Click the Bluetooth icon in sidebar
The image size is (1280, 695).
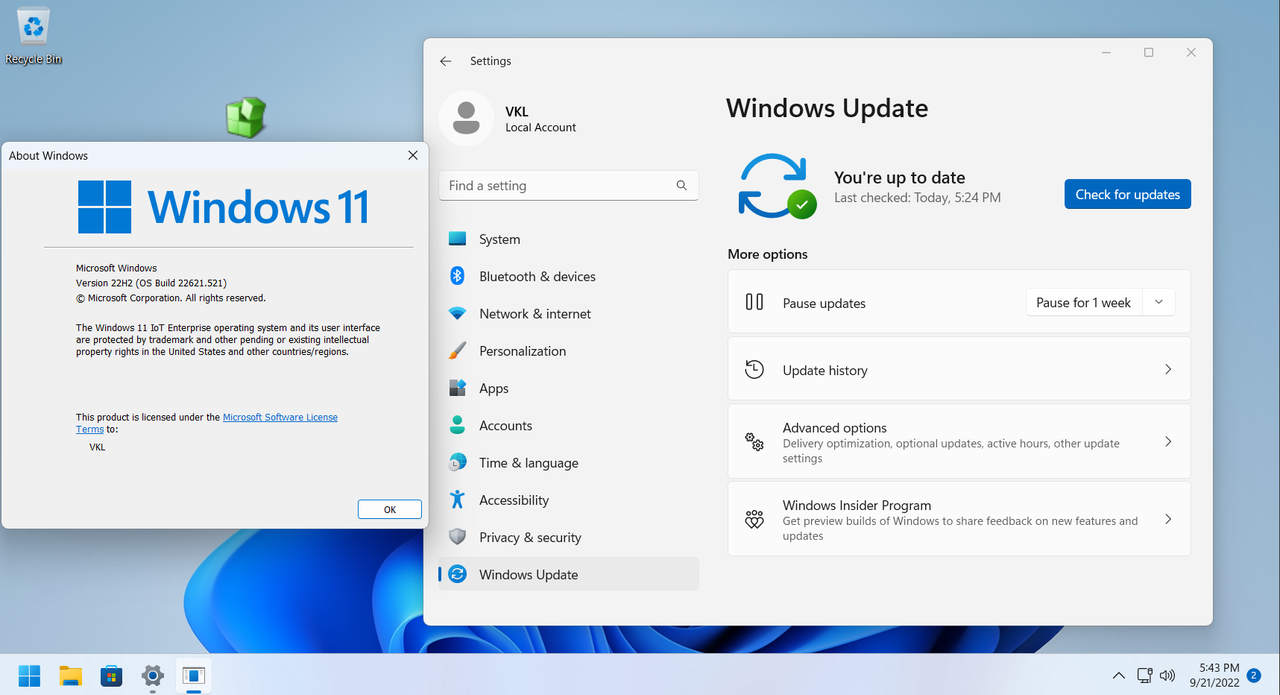(457, 276)
